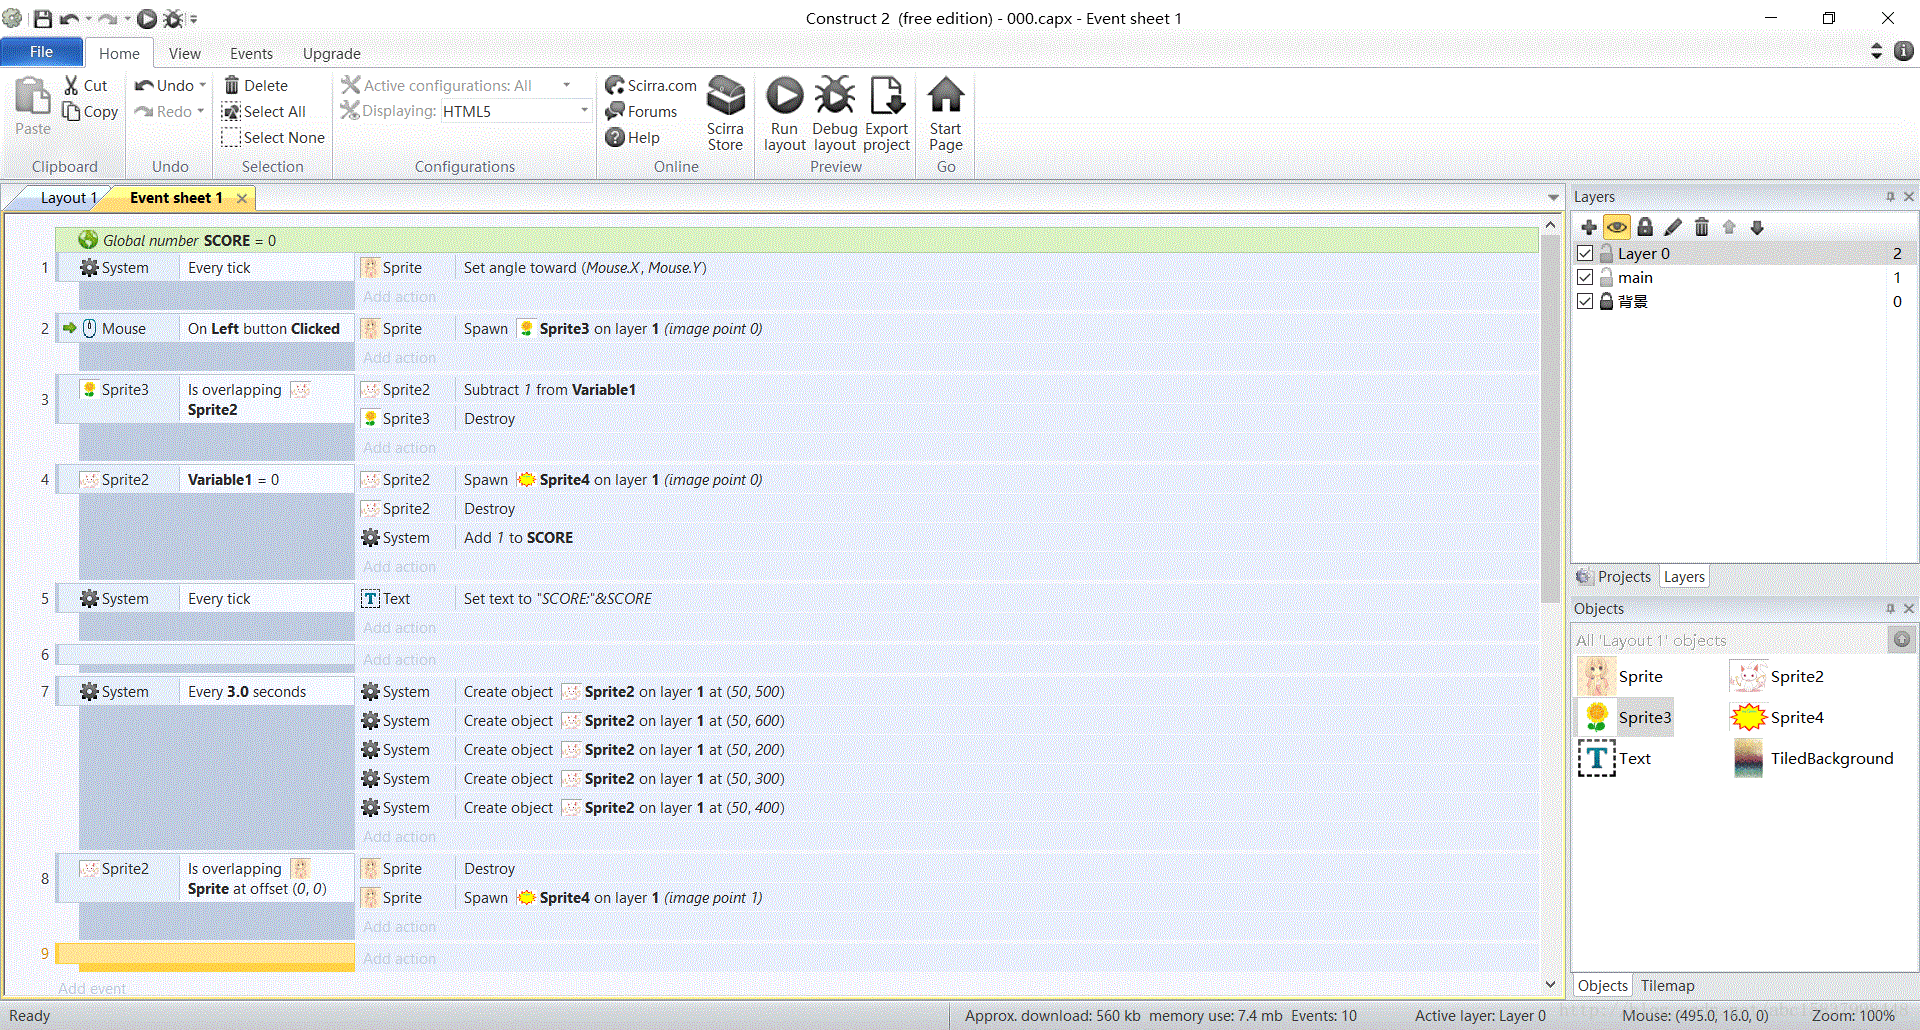Viewport: 1920px width, 1030px height.
Task: Open Export project from the ribbon
Action: tap(886, 114)
